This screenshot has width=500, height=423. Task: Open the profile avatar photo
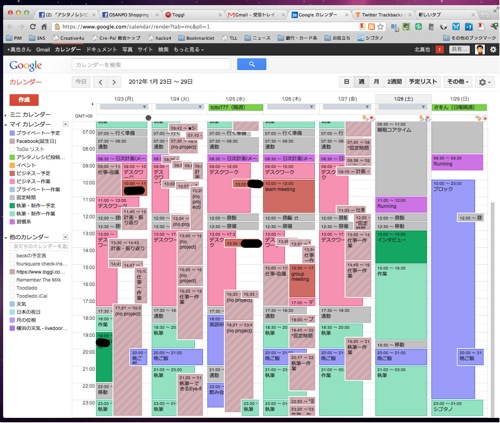click(479, 50)
